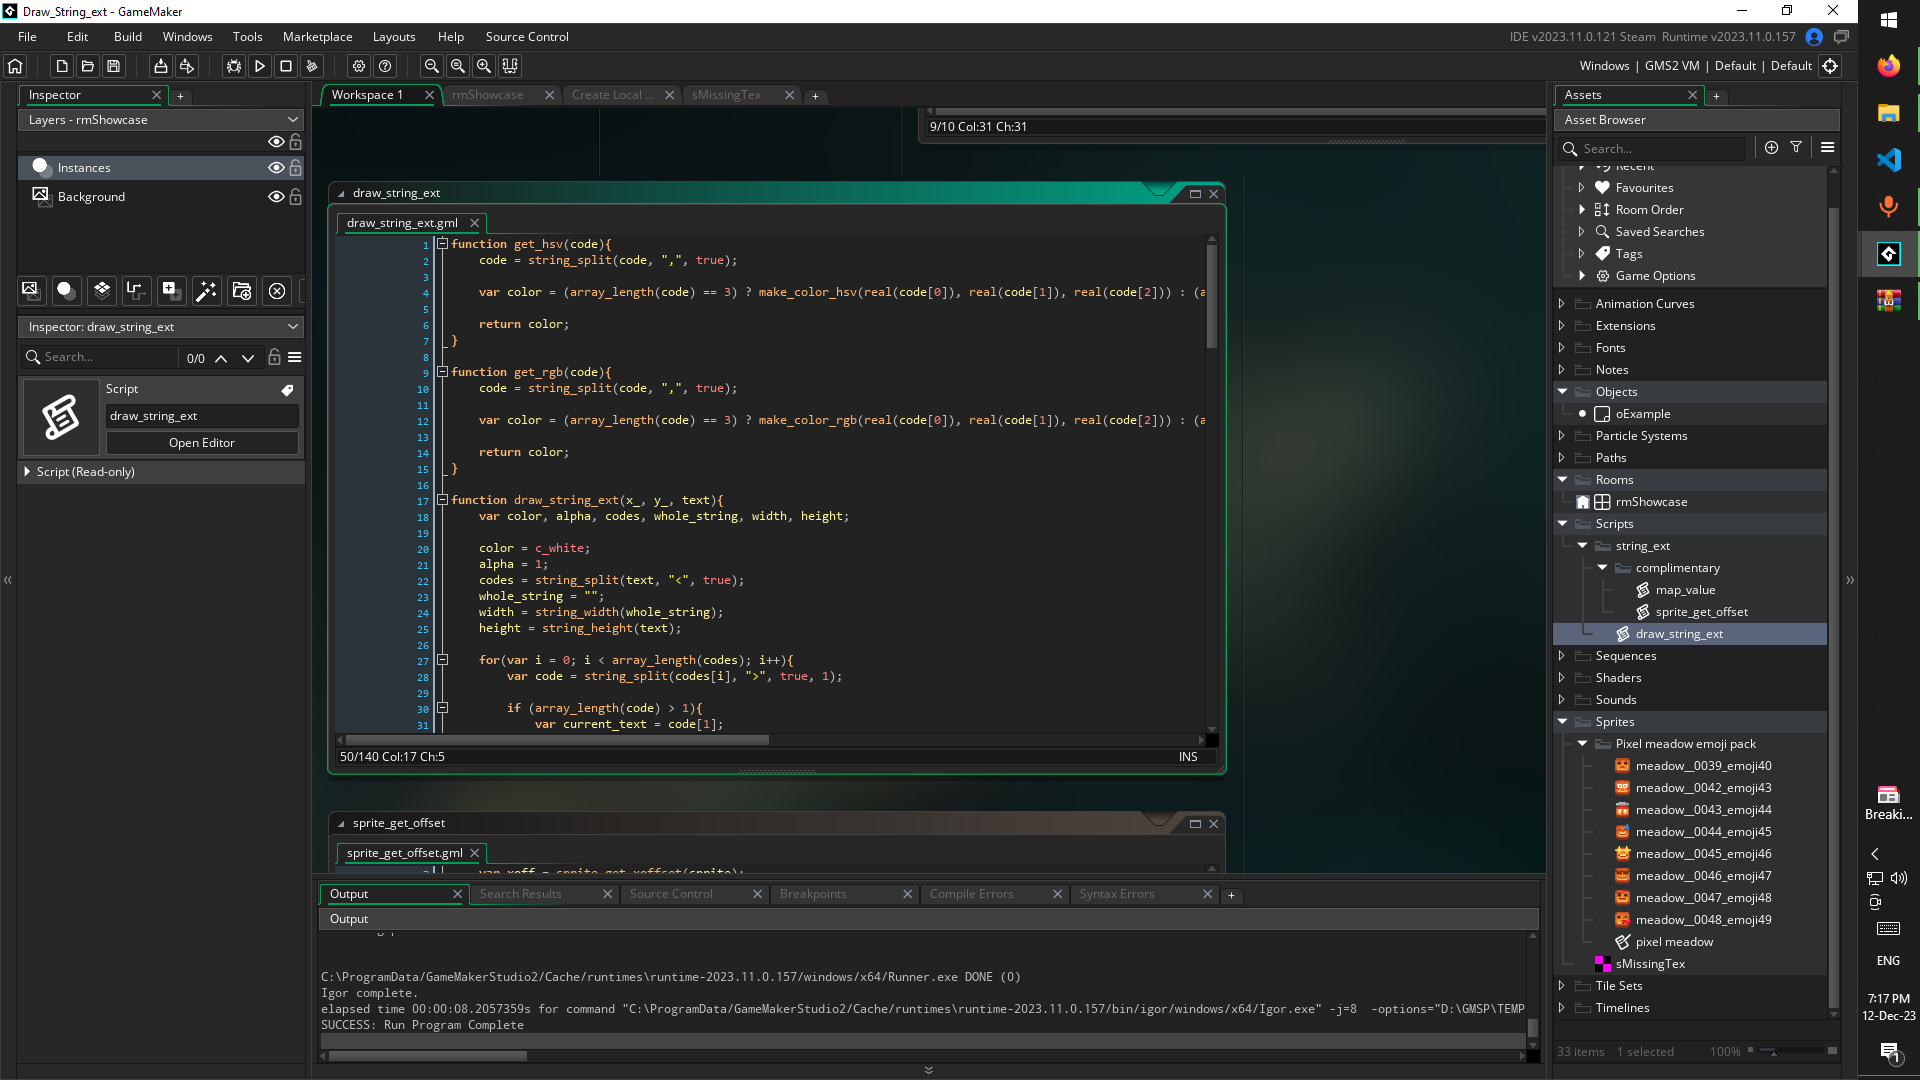Add an Instance layer in the room editor
The image size is (1920, 1080).
point(65,291)
